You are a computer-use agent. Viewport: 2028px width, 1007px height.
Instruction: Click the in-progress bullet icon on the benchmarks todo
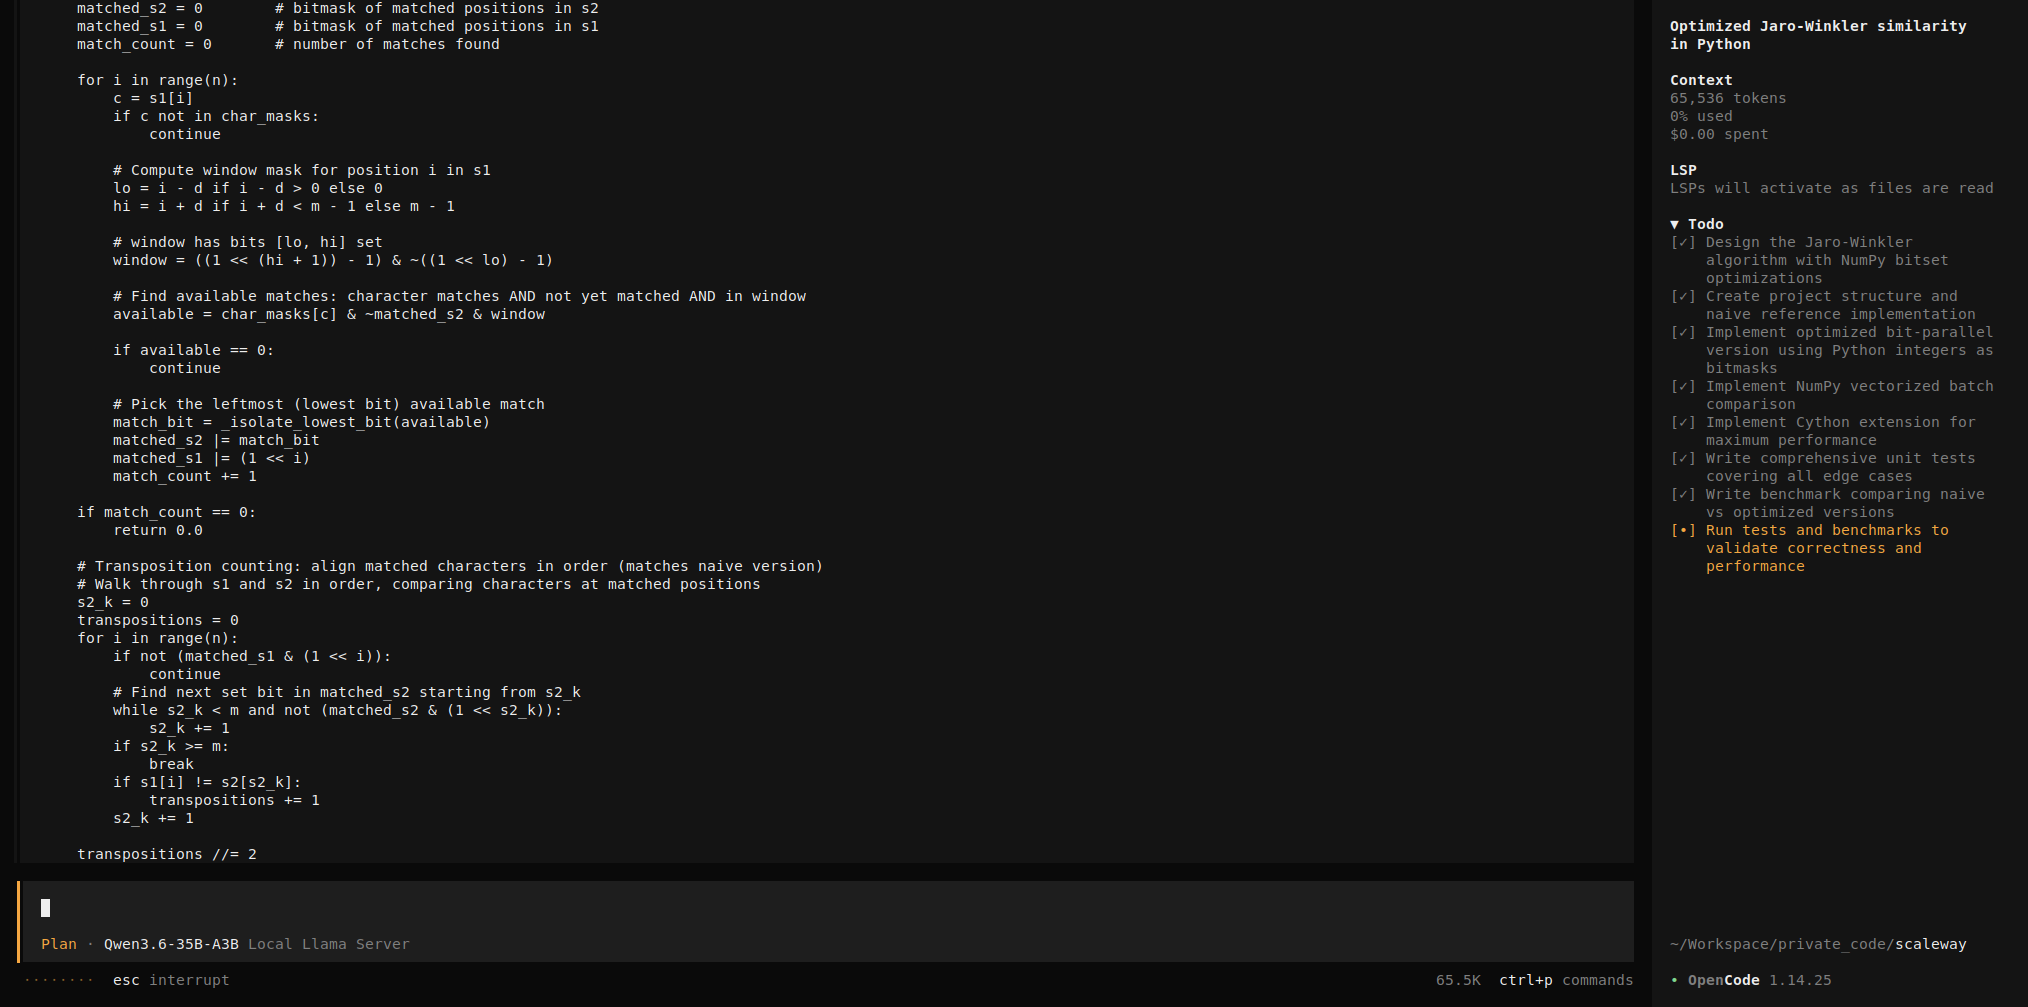point(1683,530)
